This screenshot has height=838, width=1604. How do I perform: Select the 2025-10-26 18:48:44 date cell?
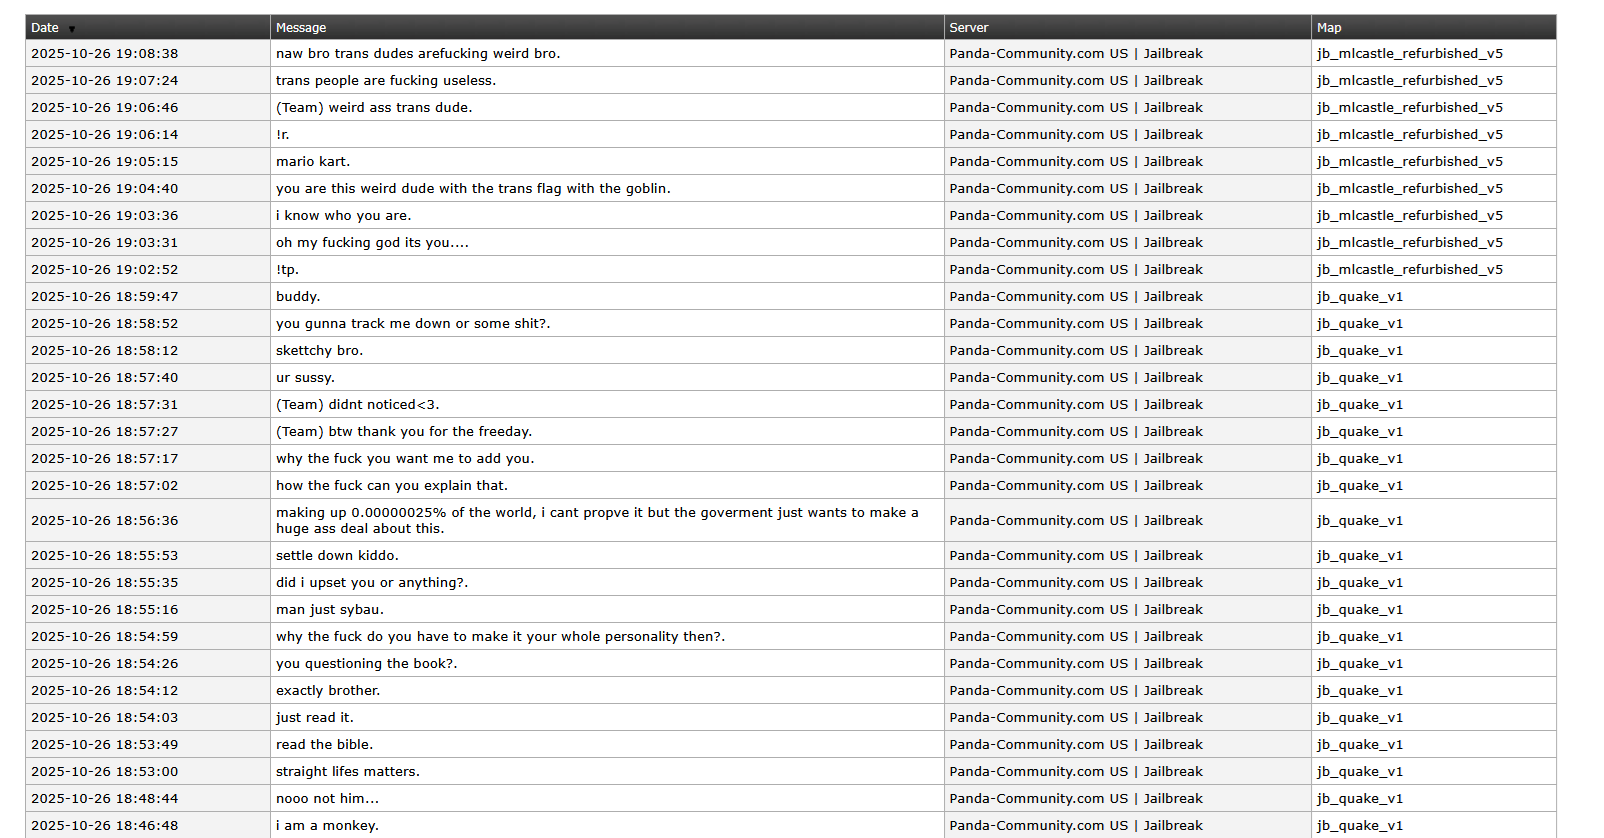tap(105, 799)
